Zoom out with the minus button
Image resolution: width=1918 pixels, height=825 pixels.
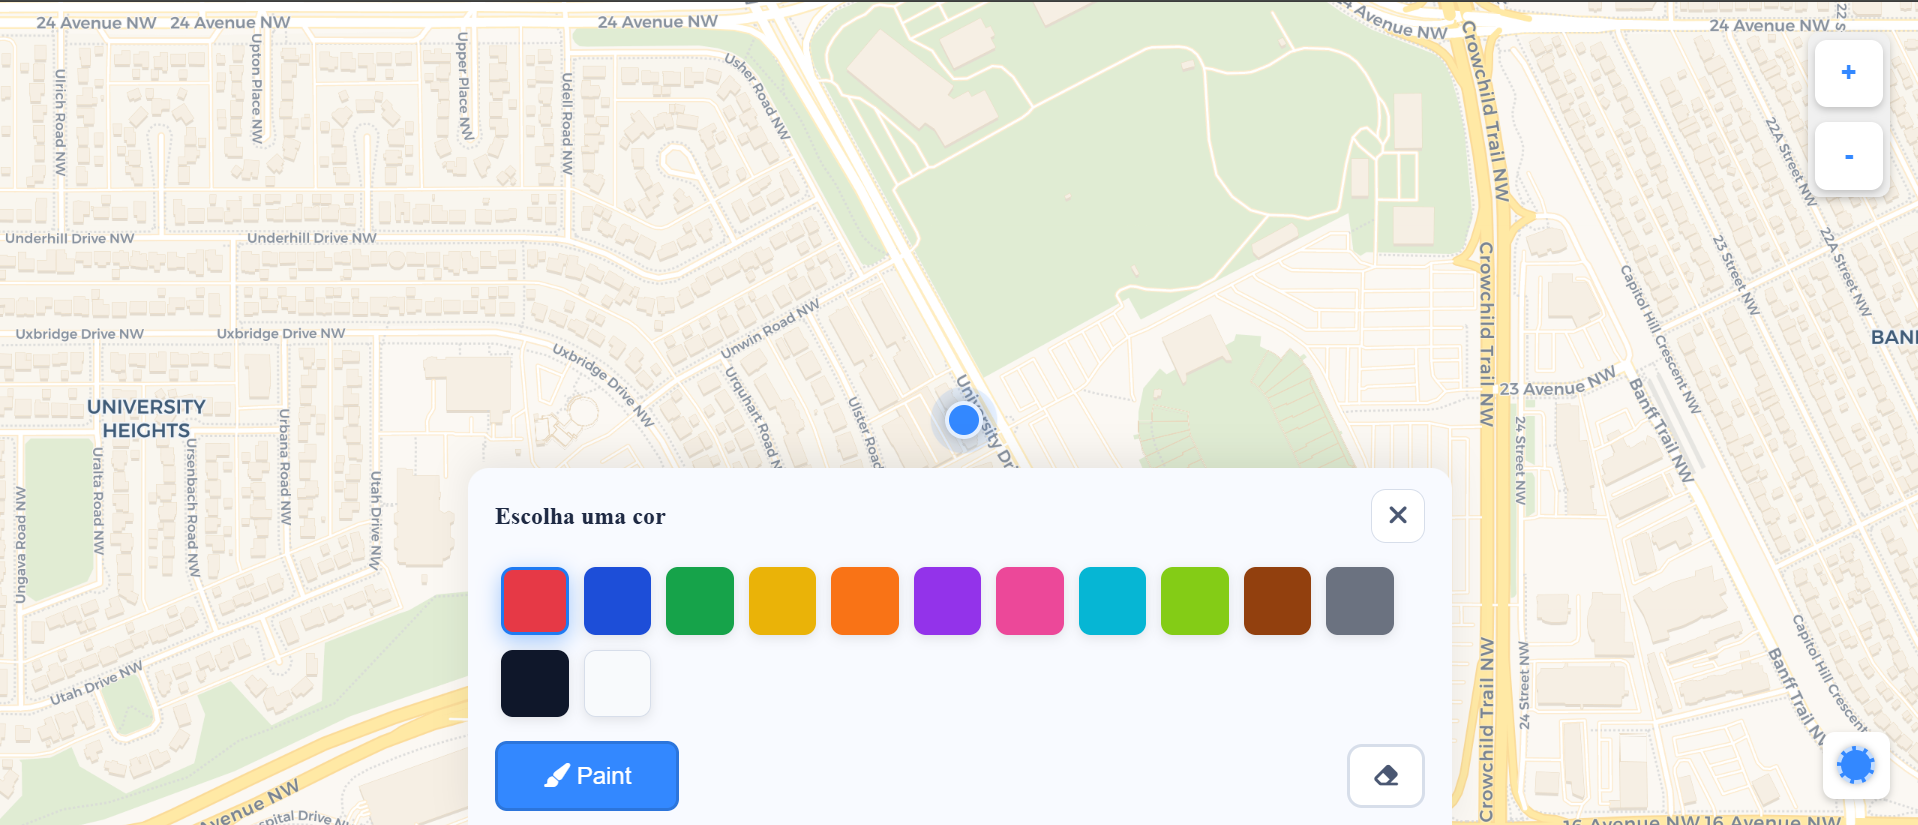[1848, 156]
